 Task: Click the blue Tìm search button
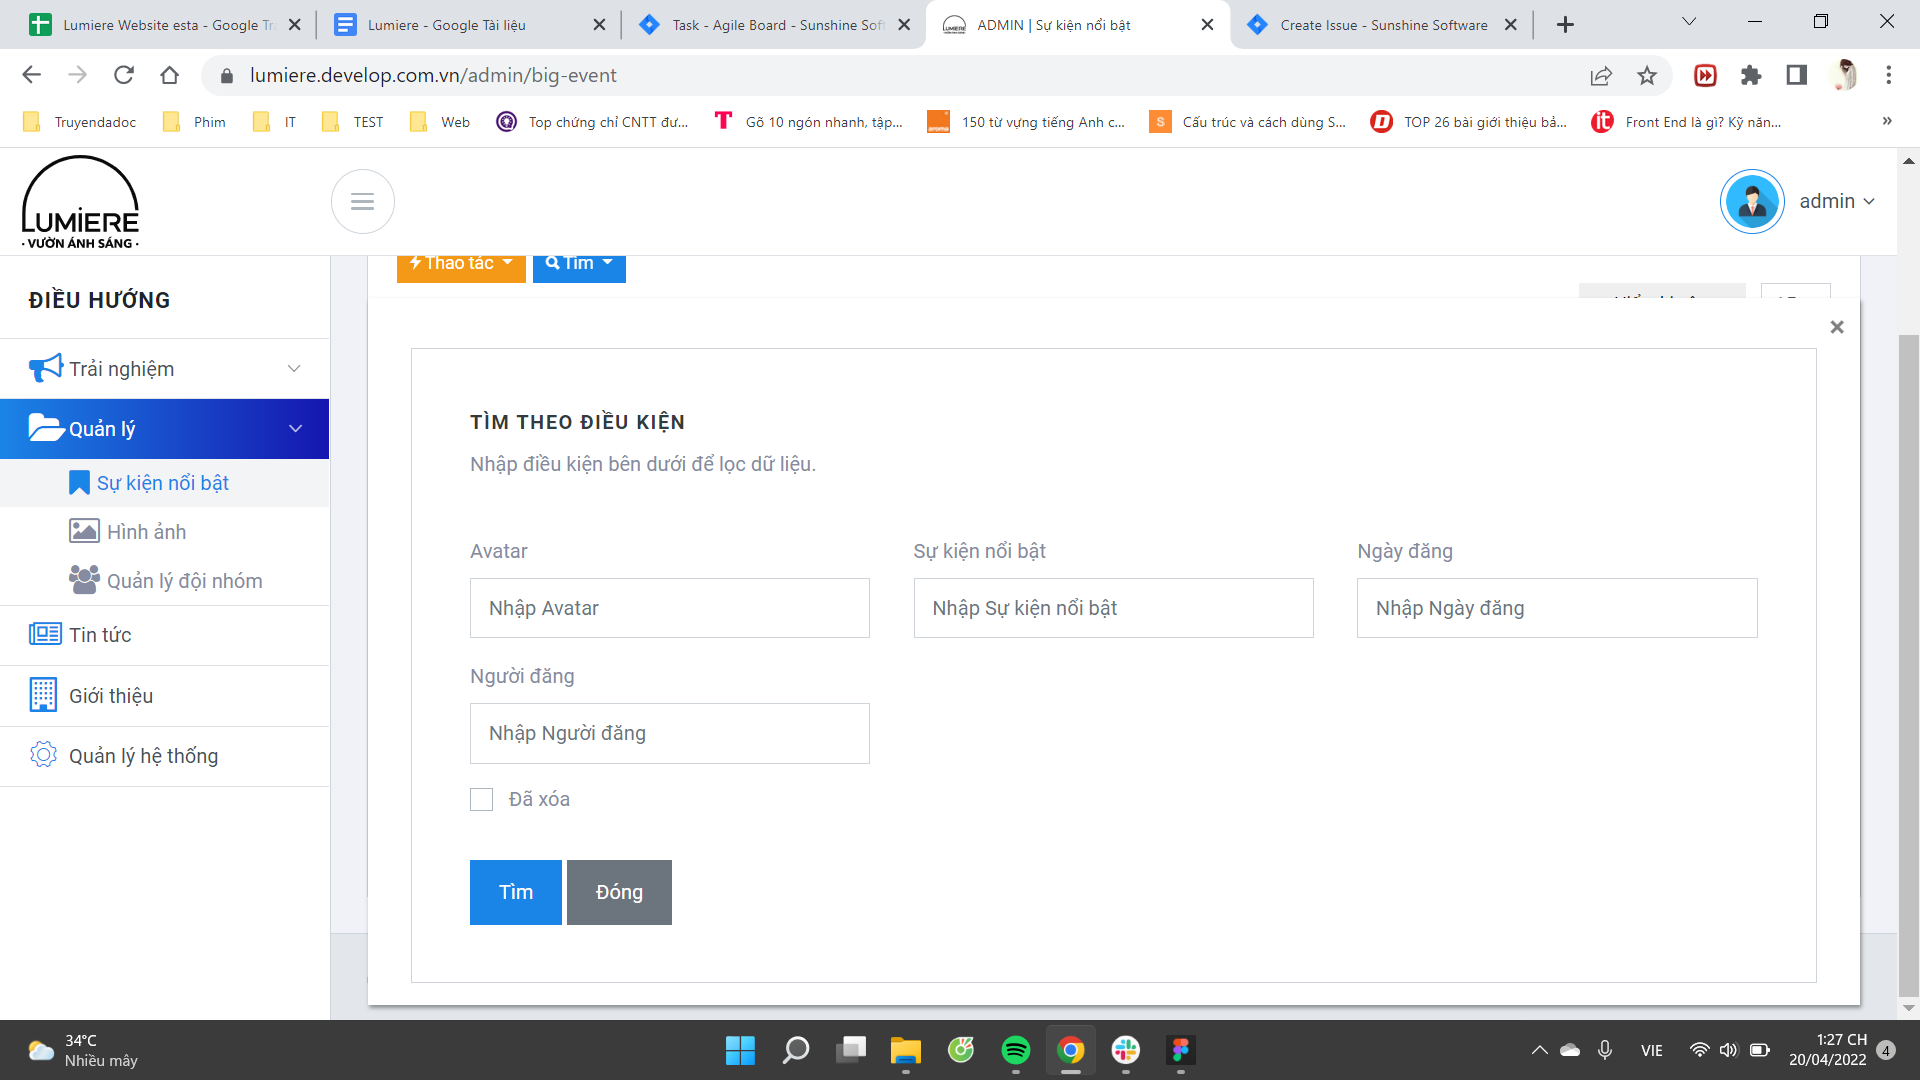point(516,892)
